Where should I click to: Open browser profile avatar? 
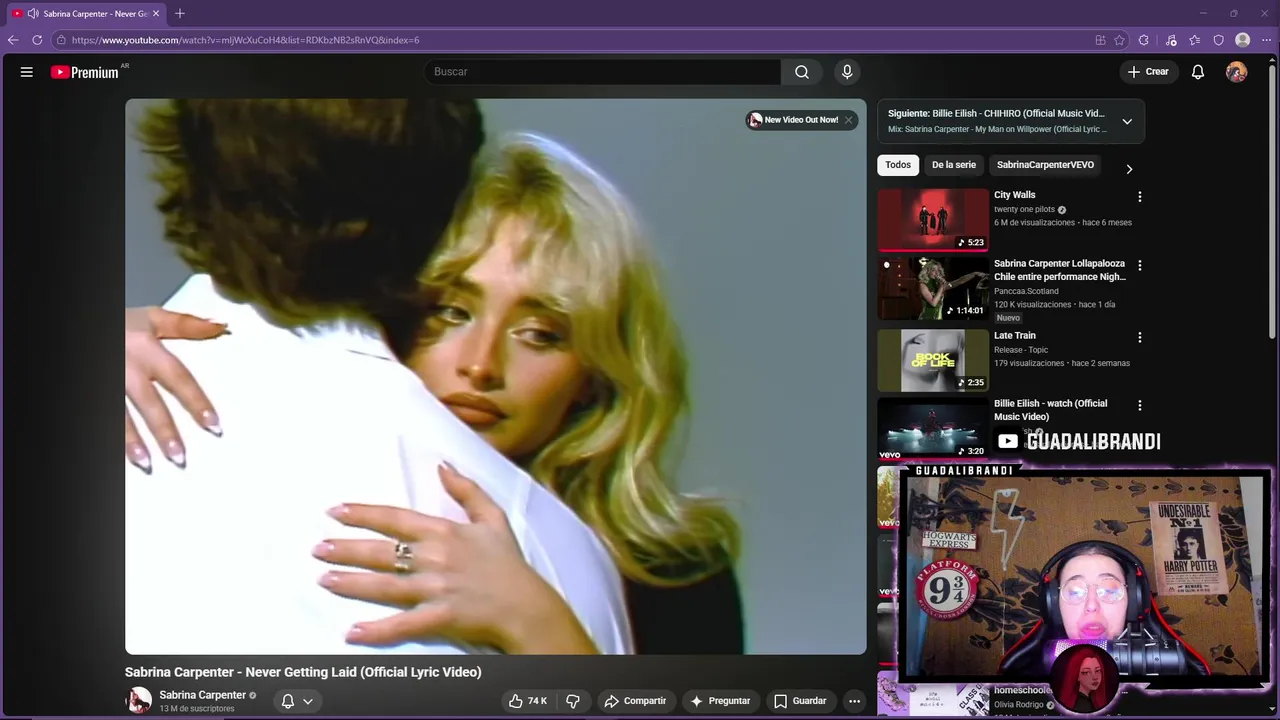(1243, 40)
